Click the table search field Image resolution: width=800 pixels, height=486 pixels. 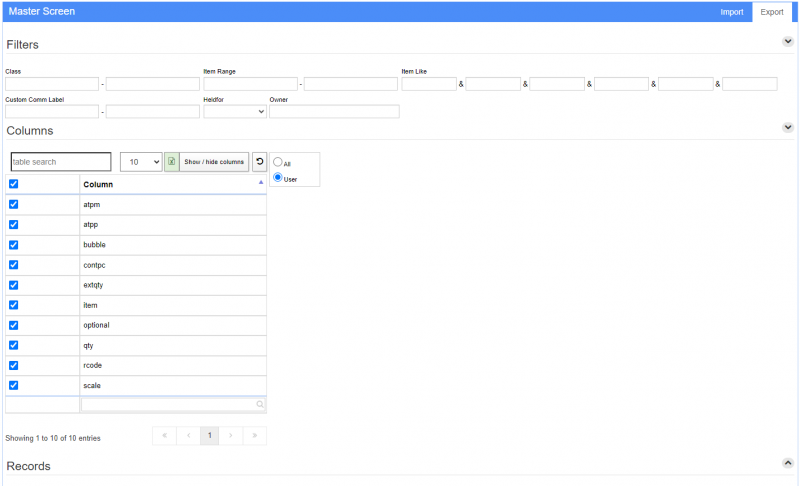coord(61,161)
